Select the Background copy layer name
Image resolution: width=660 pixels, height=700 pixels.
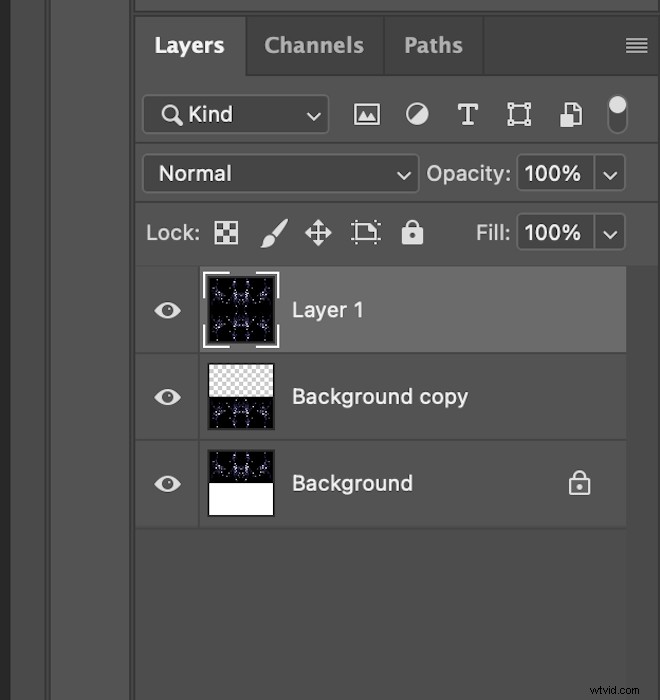tap(380, 397)
